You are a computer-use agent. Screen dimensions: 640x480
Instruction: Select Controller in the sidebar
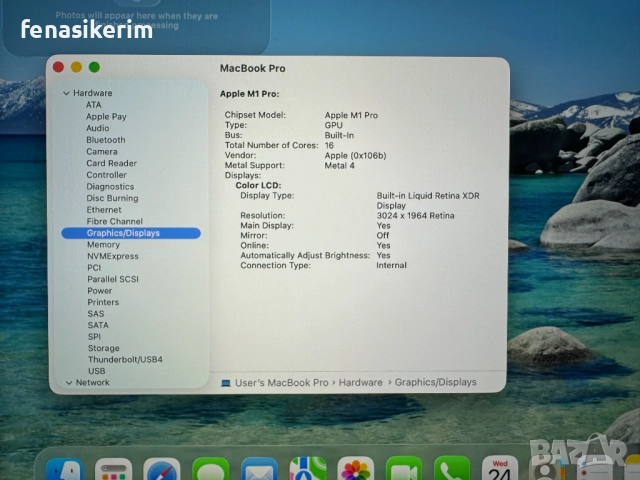107,175
